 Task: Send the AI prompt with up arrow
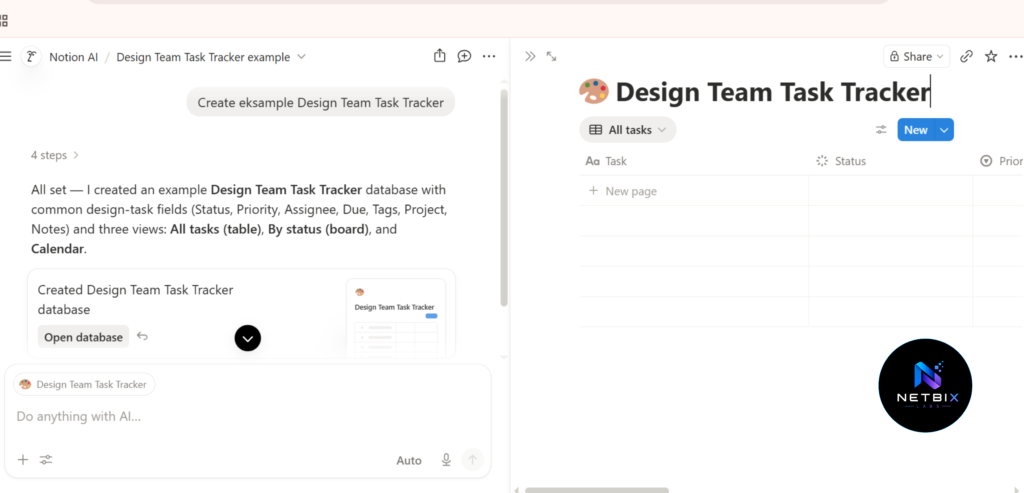tap(473, 460)
